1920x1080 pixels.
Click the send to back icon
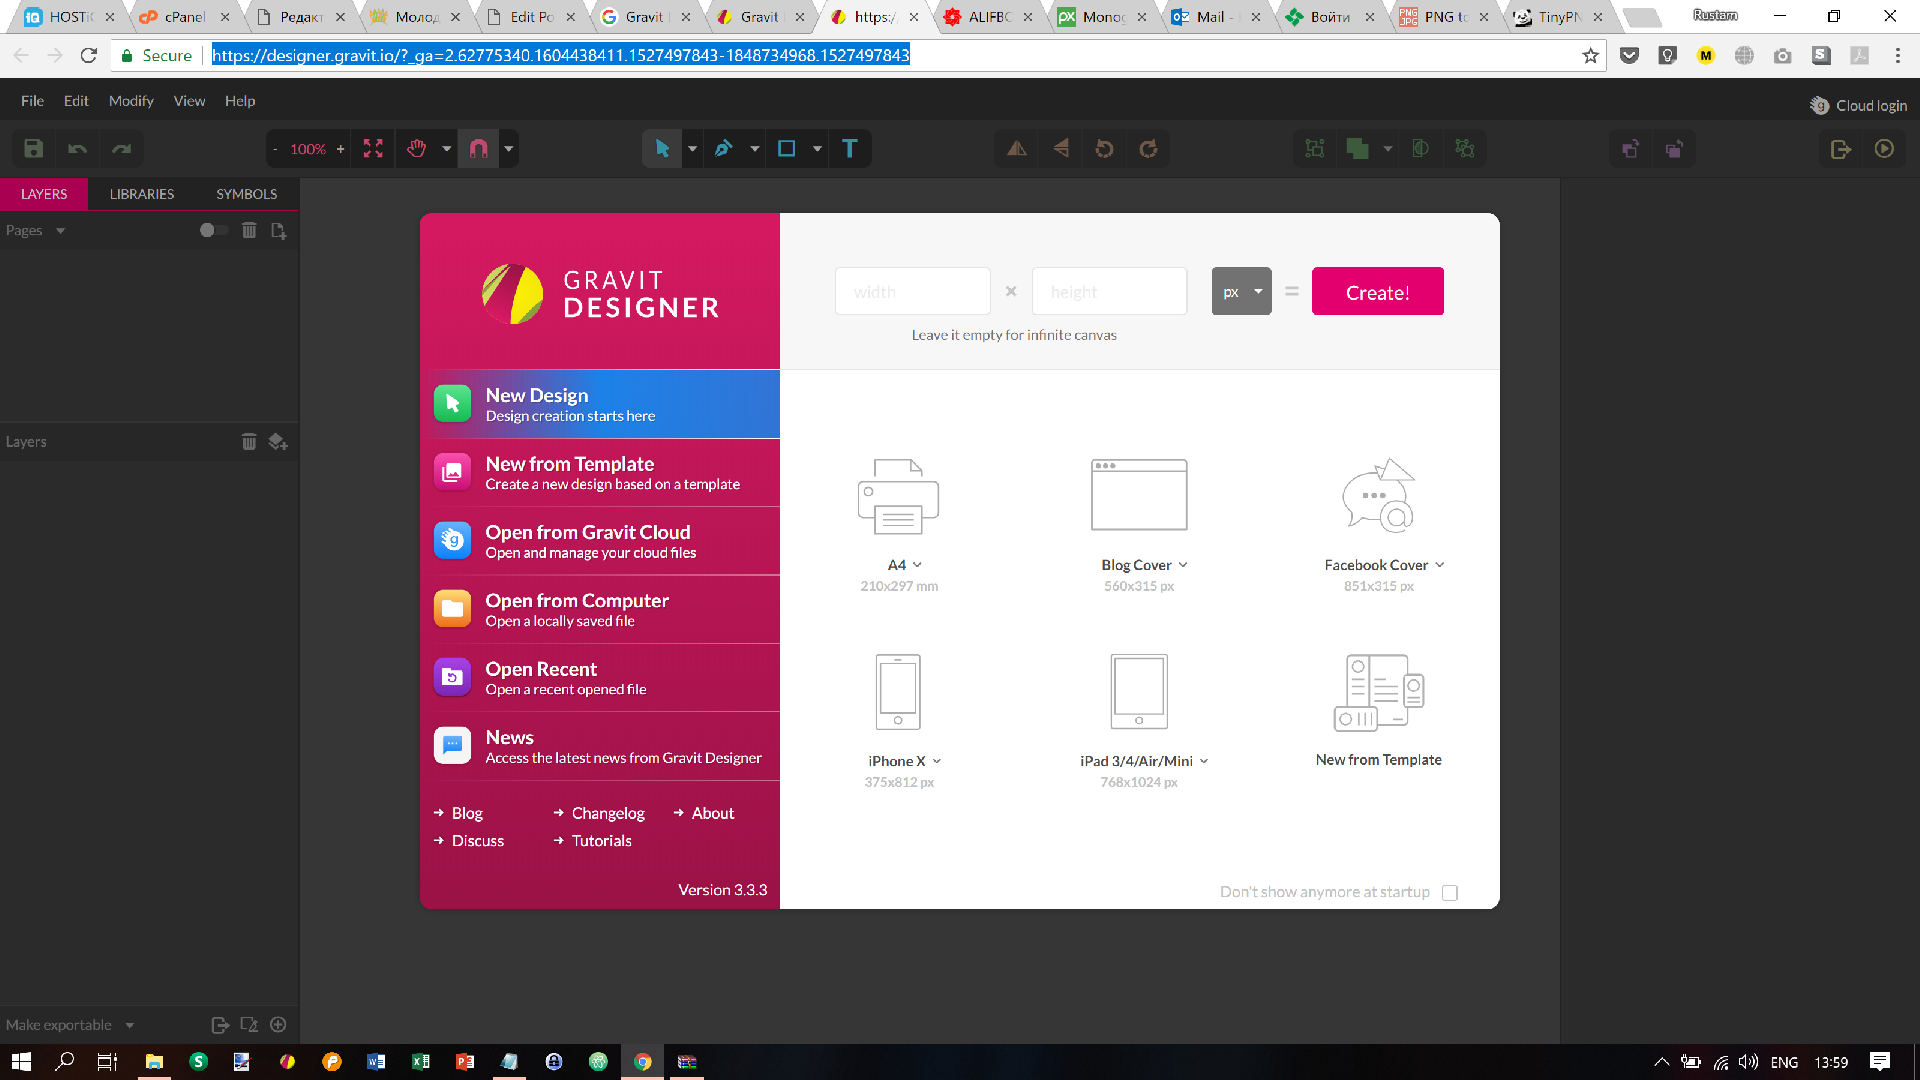point(1675,149)
